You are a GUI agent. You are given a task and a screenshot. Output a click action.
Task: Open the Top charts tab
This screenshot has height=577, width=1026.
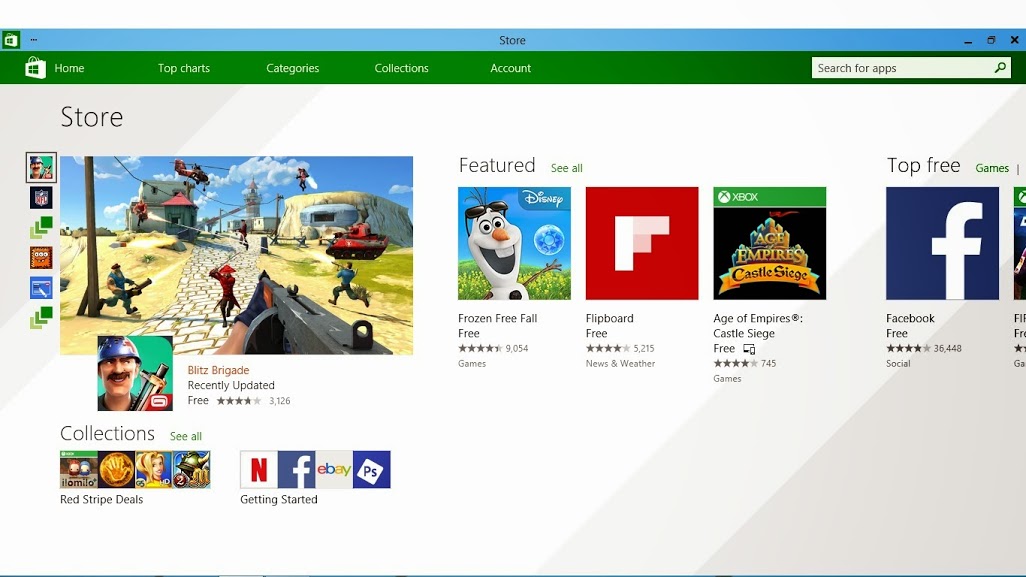click(x=184, y=68)
